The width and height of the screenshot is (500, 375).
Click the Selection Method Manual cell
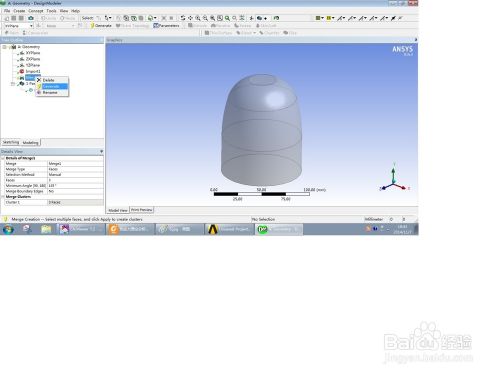click(75, 174)
